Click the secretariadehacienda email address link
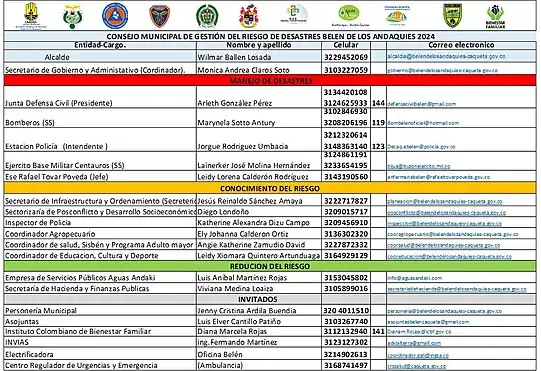The height and width of the screenshot is (371, 541). 457,289
